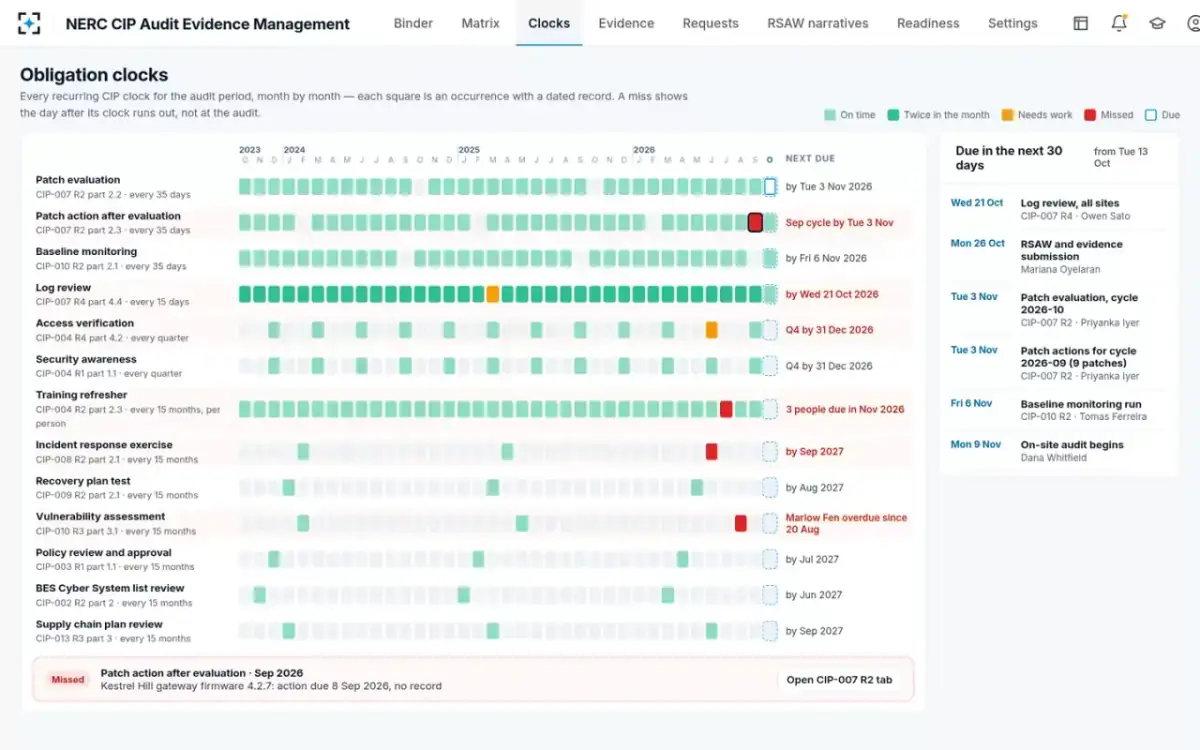The width and height of the screenshot is (1200, 750).
Task: Click the Missed badge in the bottom alert
Action: pos(68,680)
